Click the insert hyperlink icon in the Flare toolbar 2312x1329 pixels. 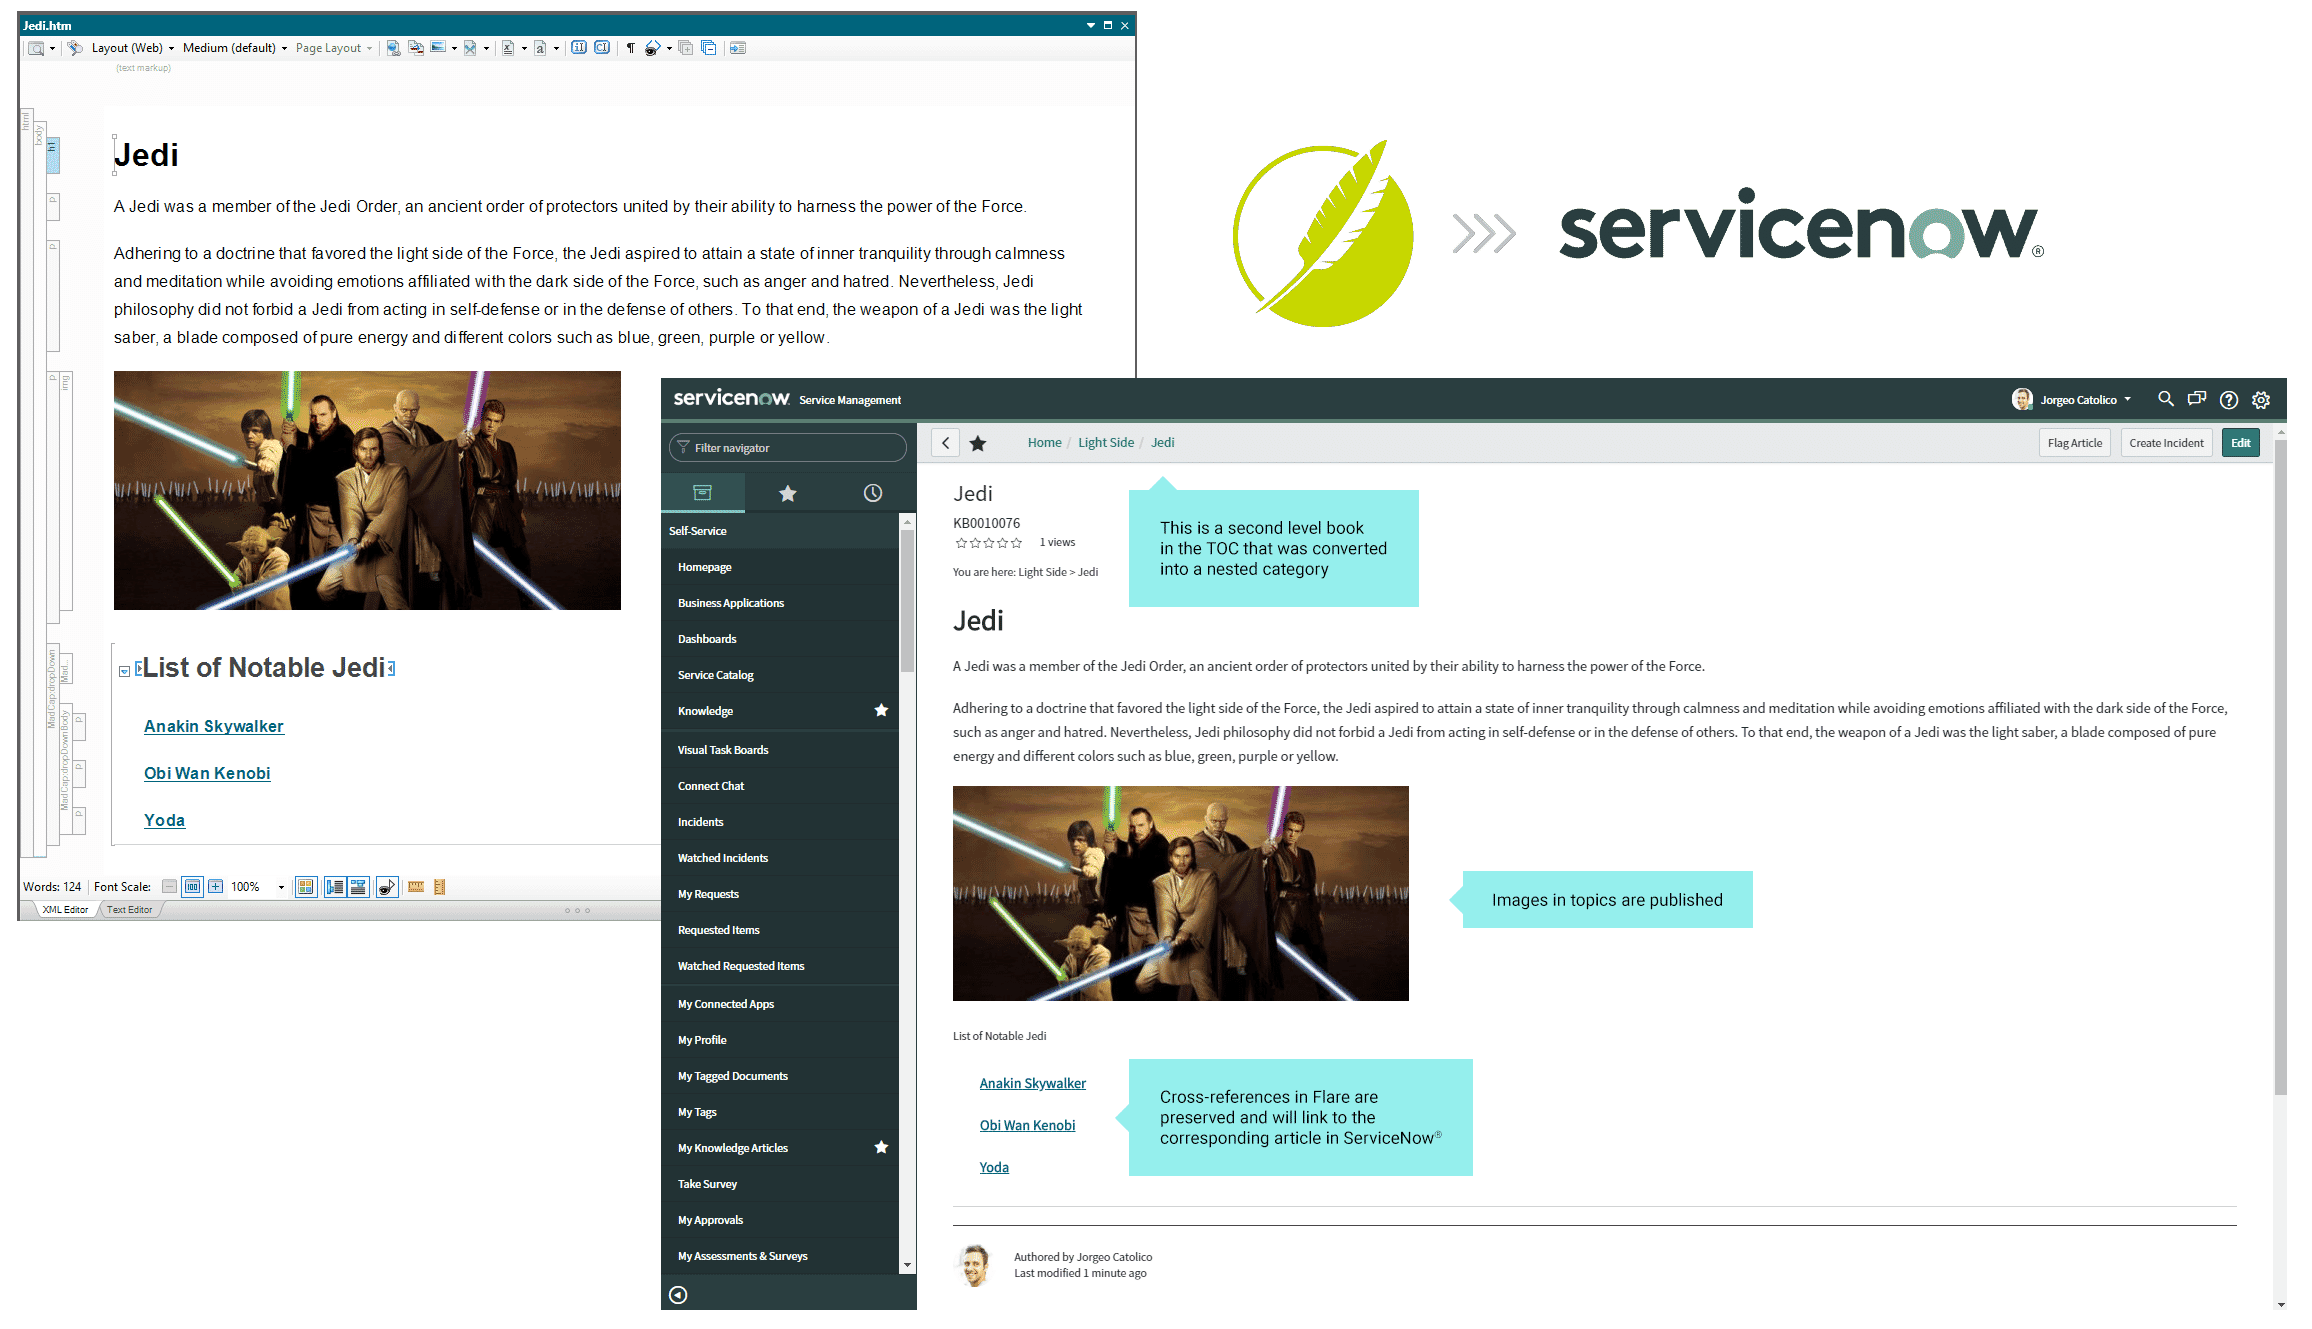394,48
